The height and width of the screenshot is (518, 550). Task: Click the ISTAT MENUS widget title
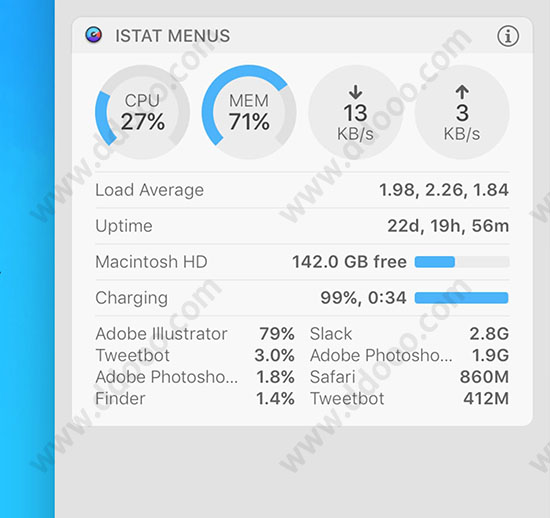click(173, 36)
